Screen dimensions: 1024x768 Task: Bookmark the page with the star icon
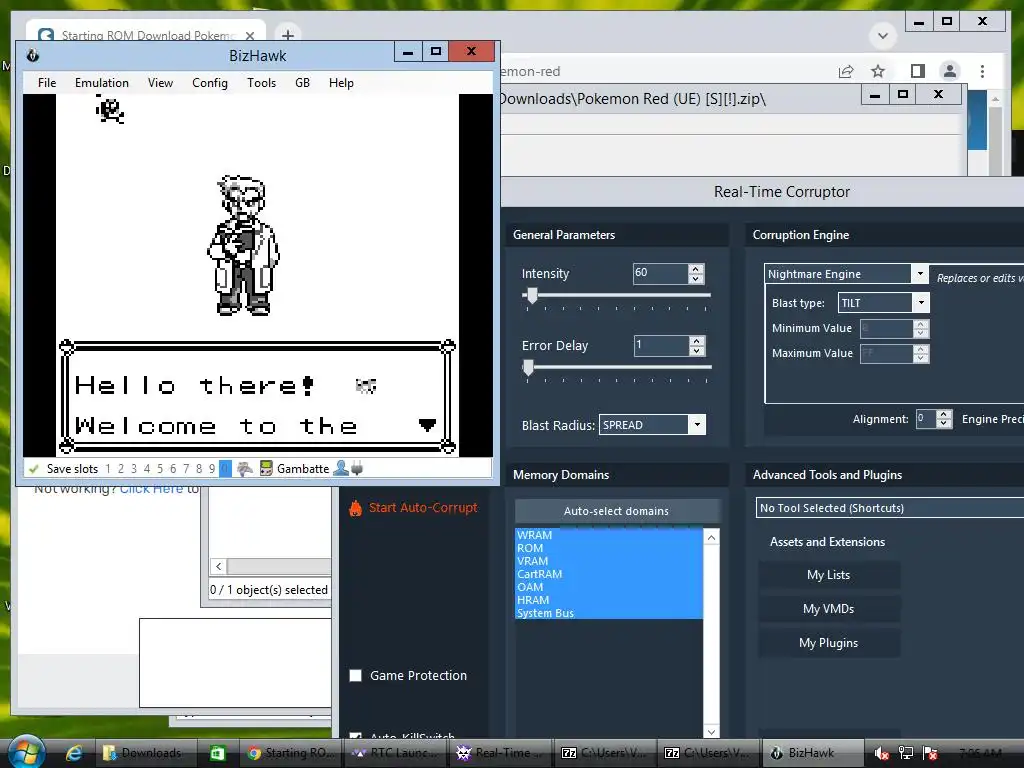(878, 71)
